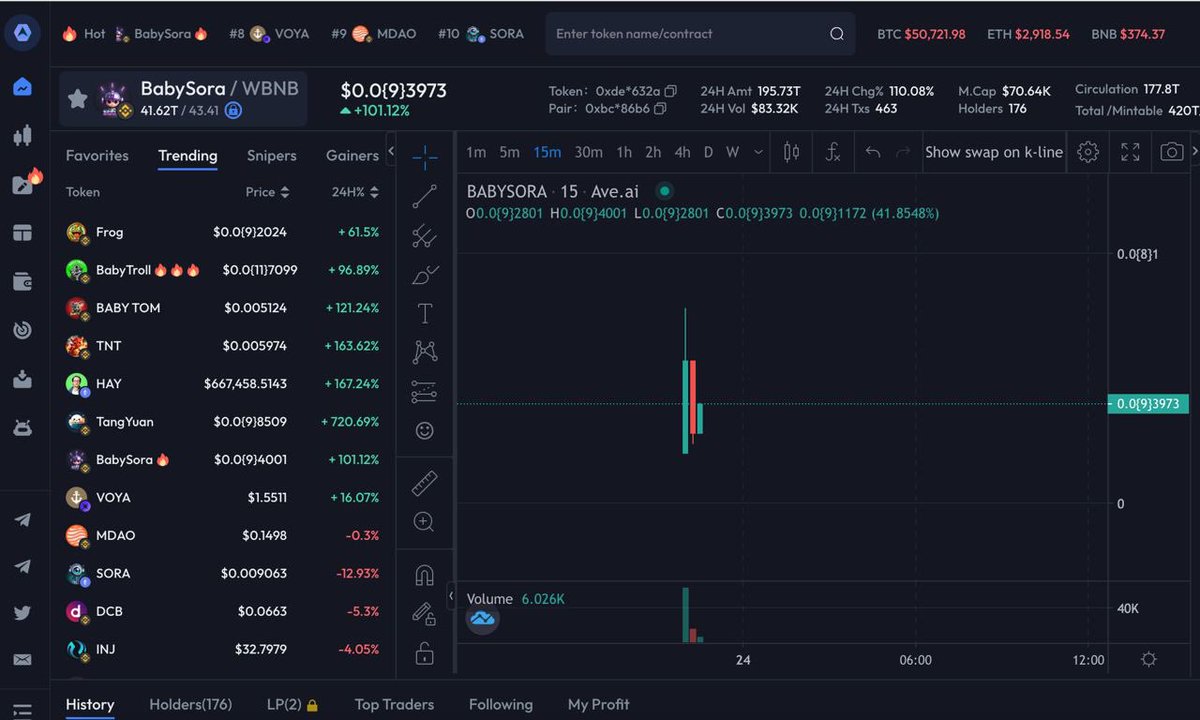Open the TangYuan token row

click(222, 422)
